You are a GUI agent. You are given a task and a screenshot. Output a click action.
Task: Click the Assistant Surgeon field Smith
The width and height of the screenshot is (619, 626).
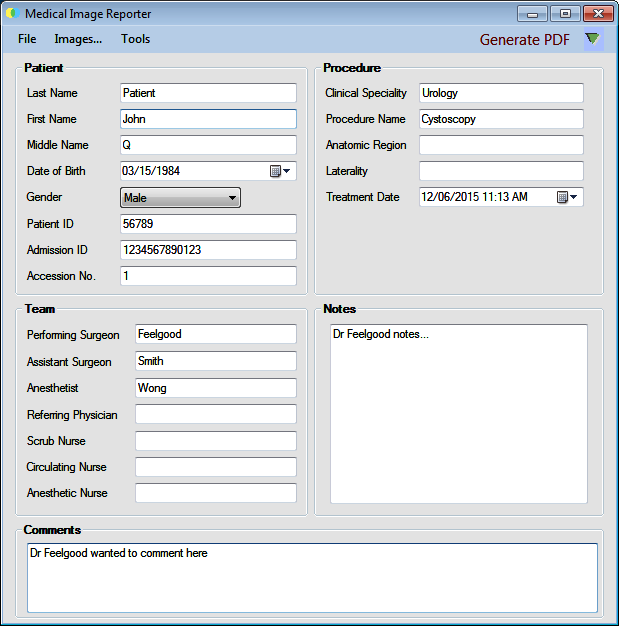pos(216,361)
